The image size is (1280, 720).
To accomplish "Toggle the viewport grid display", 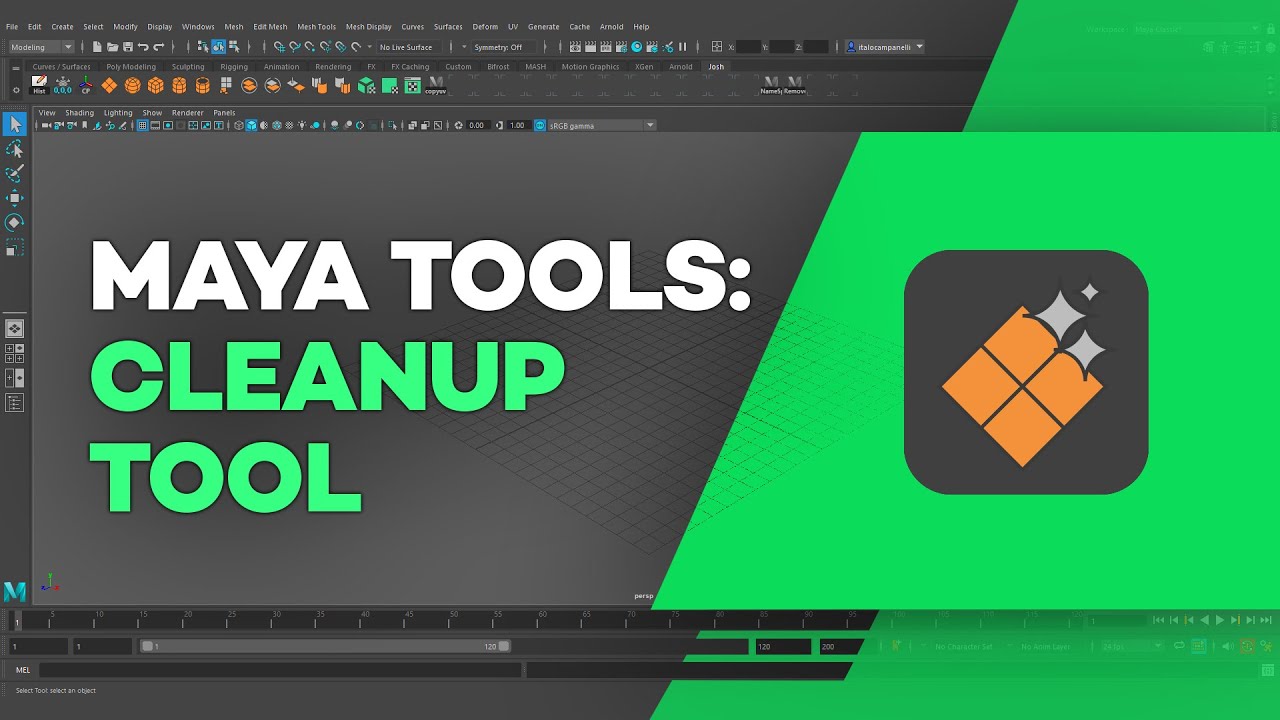I will 143,125.
